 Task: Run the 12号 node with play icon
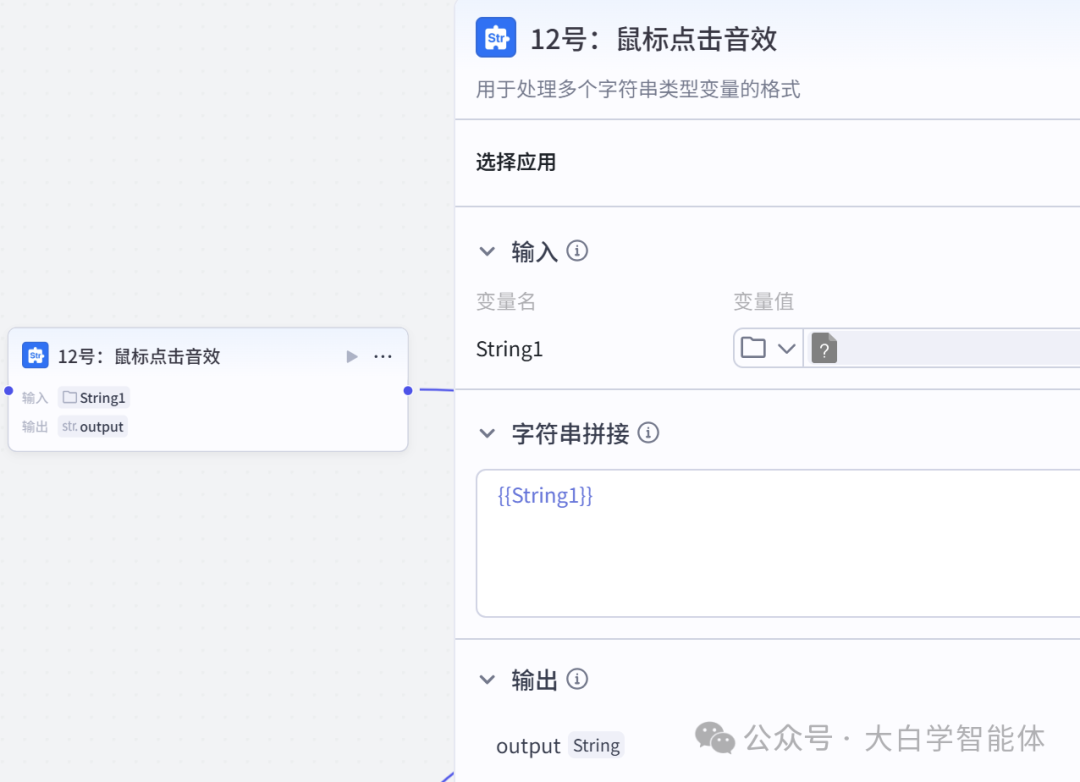pyautogui.click(x=352, y=356)
